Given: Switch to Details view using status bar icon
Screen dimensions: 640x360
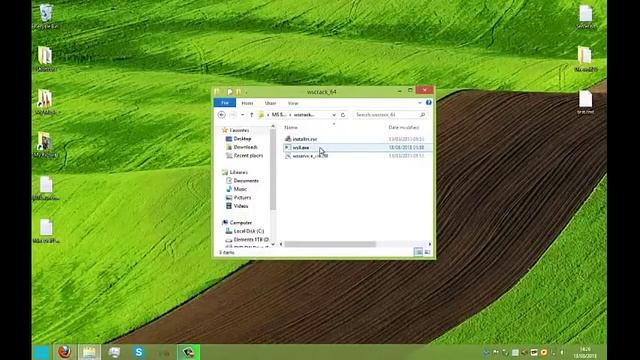Looking at the screenshot, I should point(418,252).
